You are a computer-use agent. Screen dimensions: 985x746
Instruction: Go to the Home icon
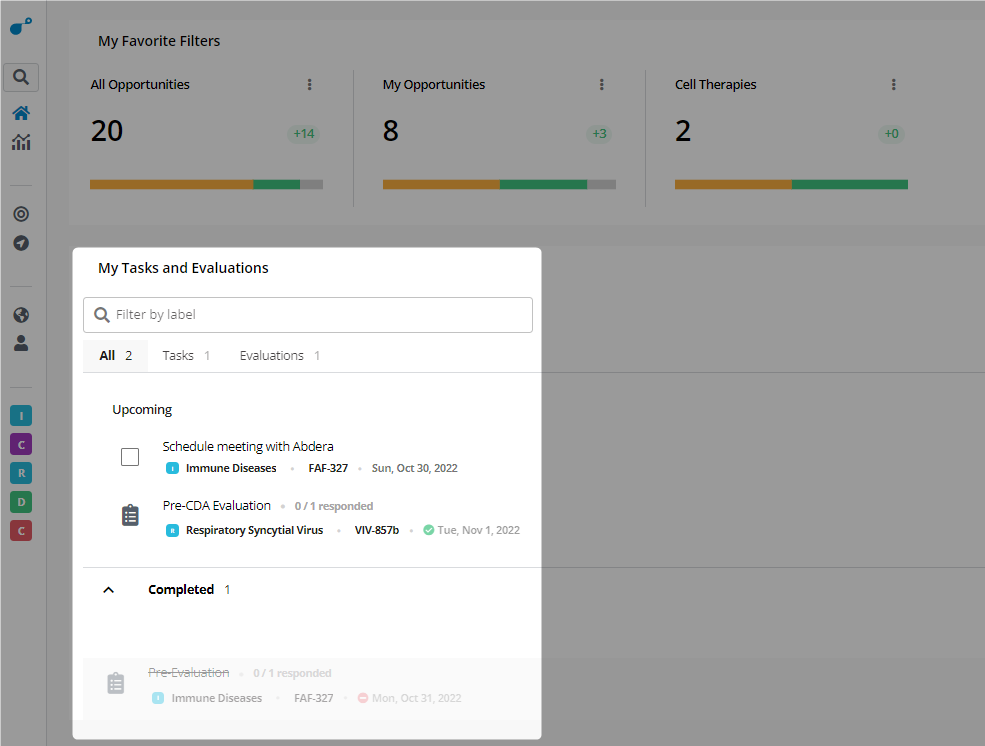pos(21,113)
